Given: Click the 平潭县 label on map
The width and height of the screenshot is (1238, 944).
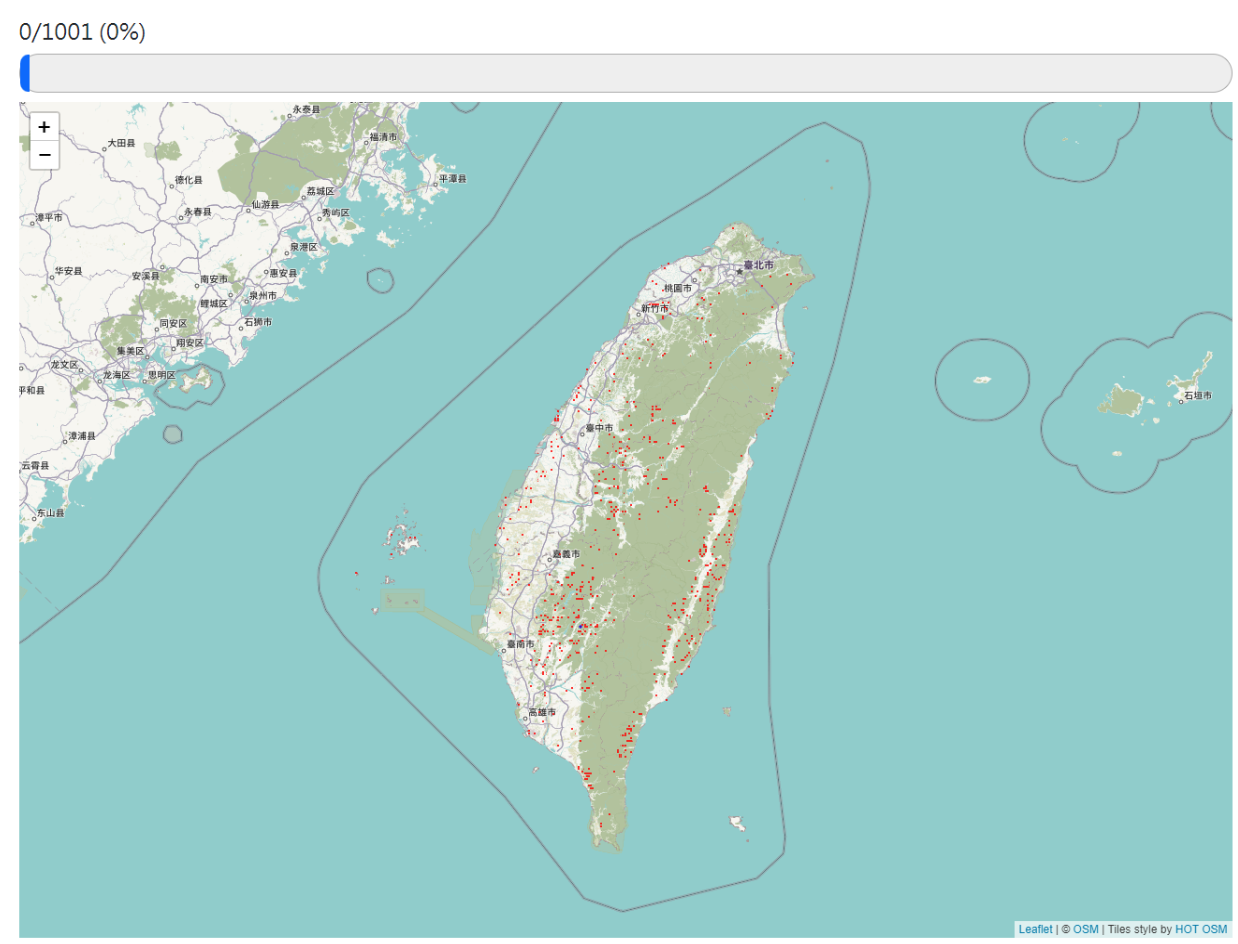Looking at the screenshot, I should click(x=452, y=179).
